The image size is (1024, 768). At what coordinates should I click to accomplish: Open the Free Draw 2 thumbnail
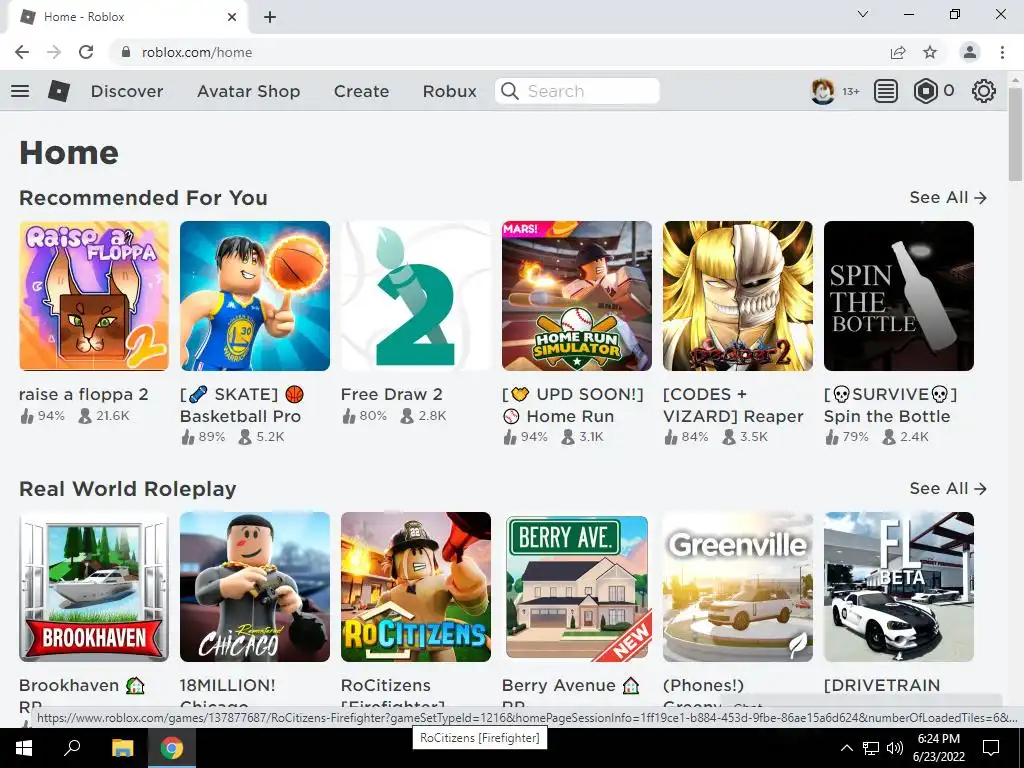tap(416, 296)
